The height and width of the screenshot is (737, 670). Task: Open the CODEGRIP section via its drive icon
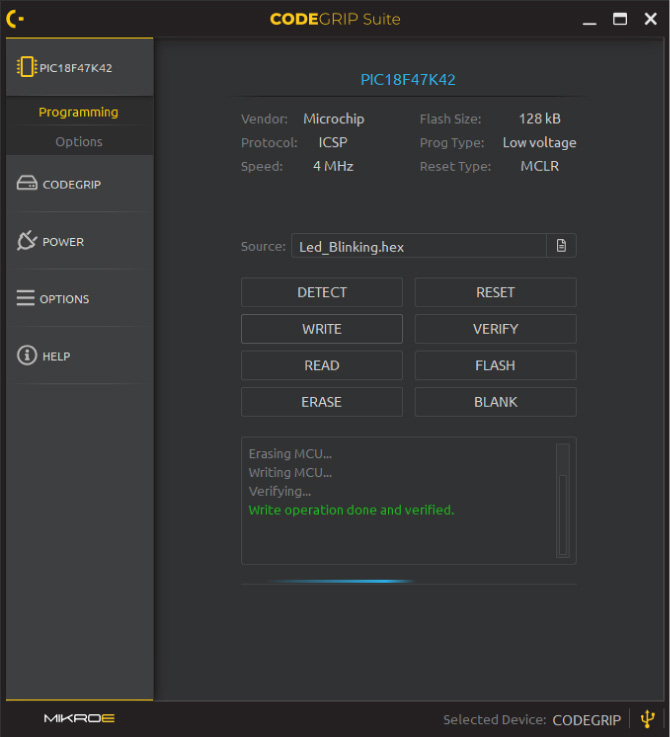(27, 184)
